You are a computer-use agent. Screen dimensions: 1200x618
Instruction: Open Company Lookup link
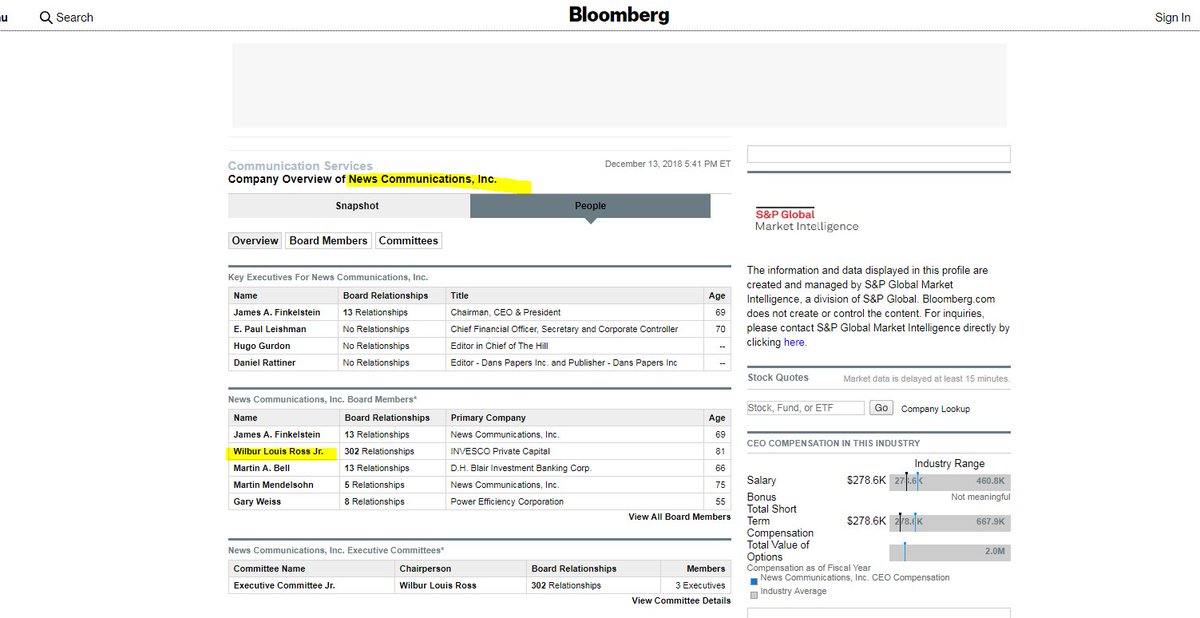coord(935,409)
